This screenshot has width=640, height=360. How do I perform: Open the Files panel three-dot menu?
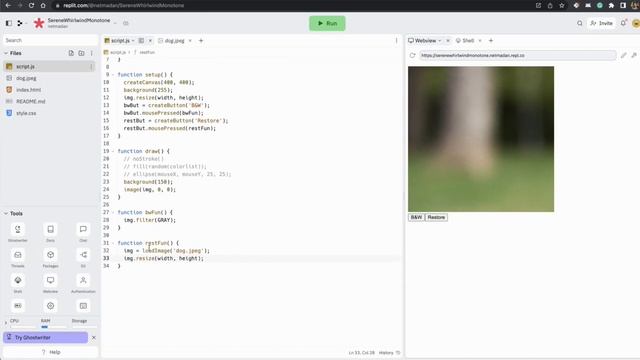tap(91, 53)
